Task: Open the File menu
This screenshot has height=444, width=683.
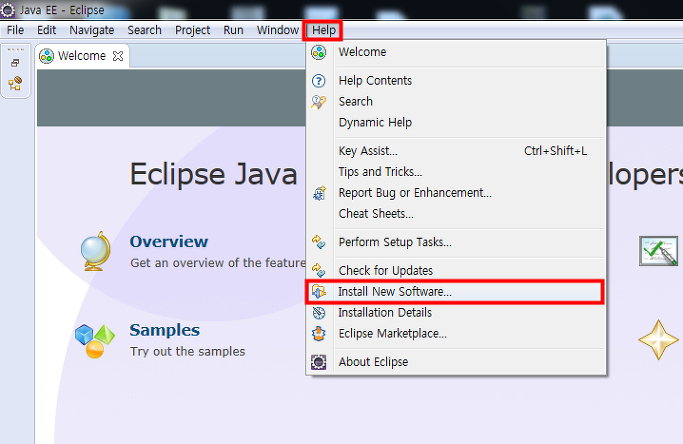Action: (x=15, y=30)
